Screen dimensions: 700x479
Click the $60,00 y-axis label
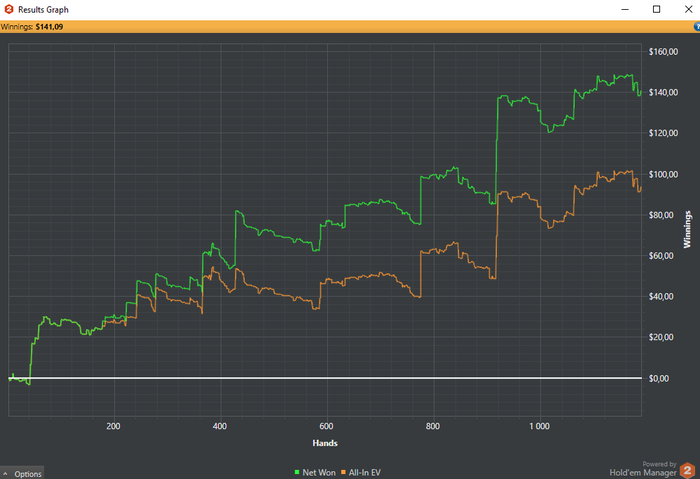[661, 256]
